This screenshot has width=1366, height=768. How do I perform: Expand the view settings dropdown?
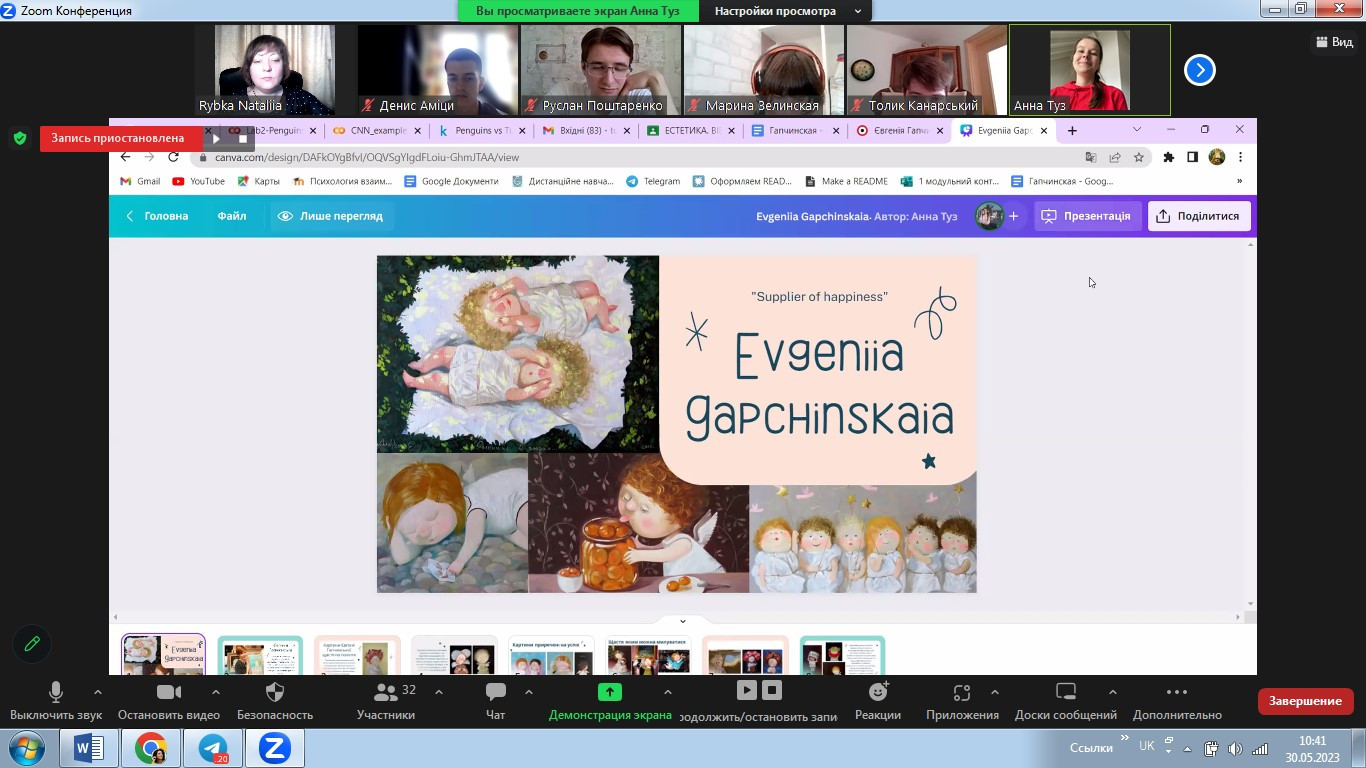857,11
